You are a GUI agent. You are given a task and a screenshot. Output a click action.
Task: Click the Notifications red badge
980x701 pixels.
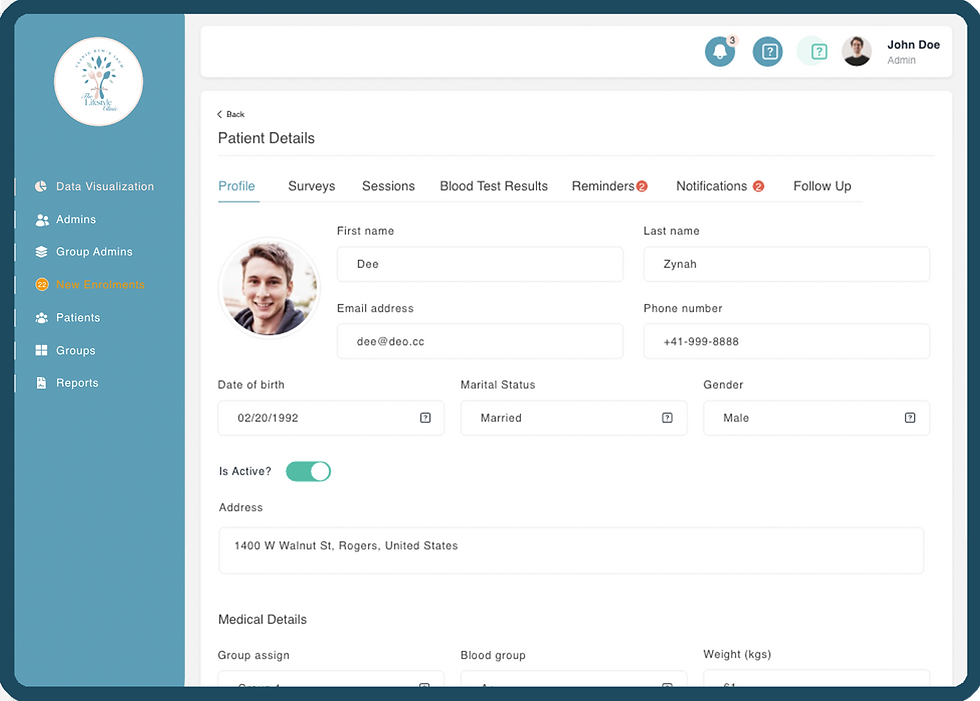pos(758,186)
